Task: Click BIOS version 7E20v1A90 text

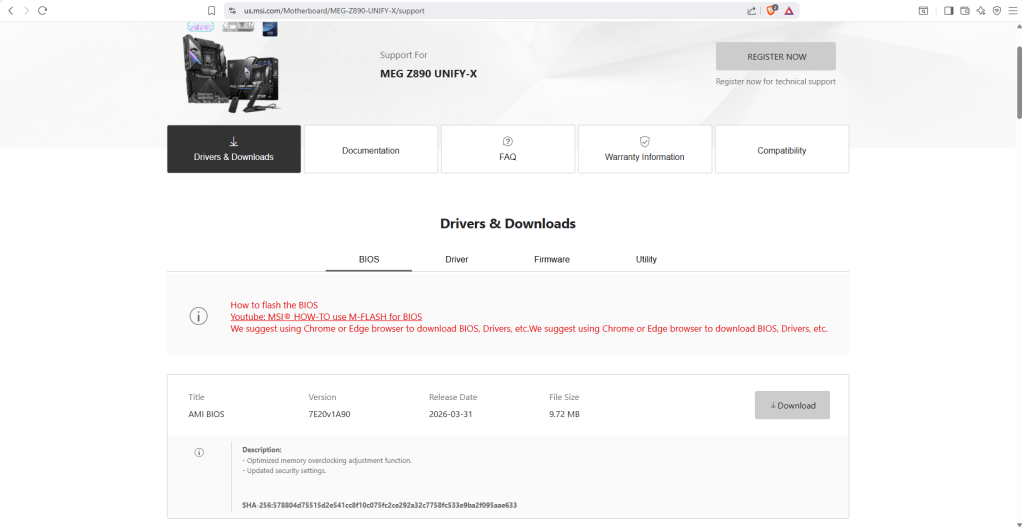Action: tap(329, 414)
